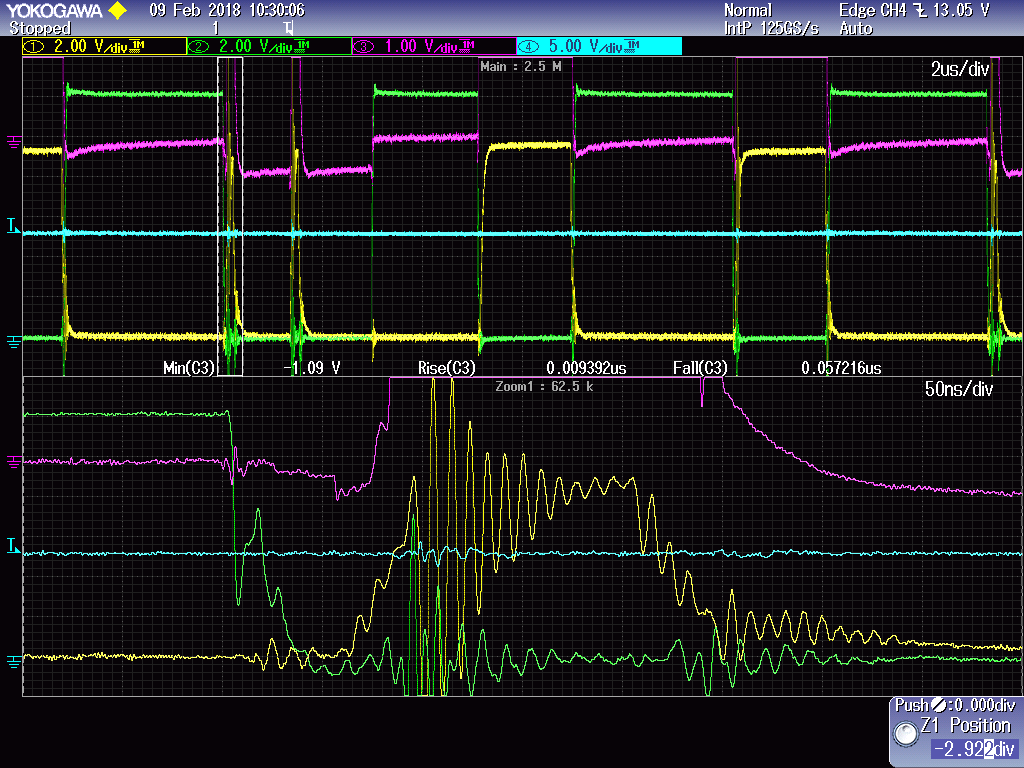Select channel 3 label 1.00 V/div

point(434,46)
